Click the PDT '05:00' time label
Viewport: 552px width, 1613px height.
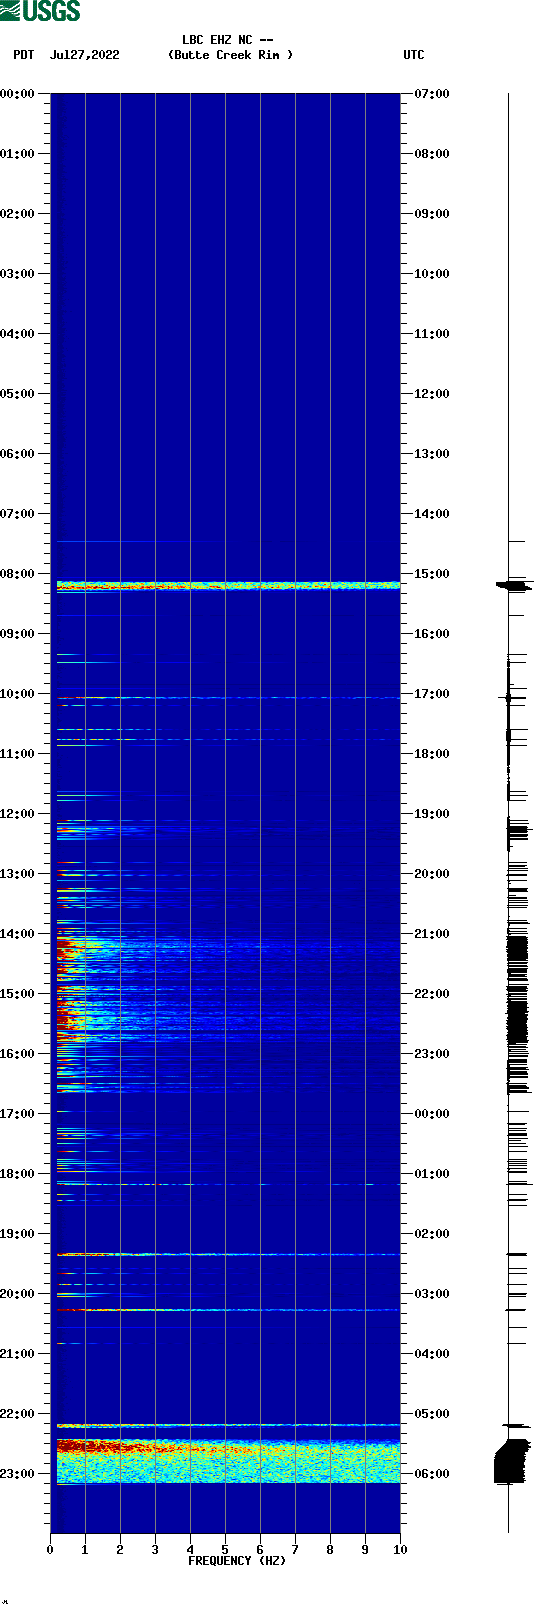pos(18,394)
